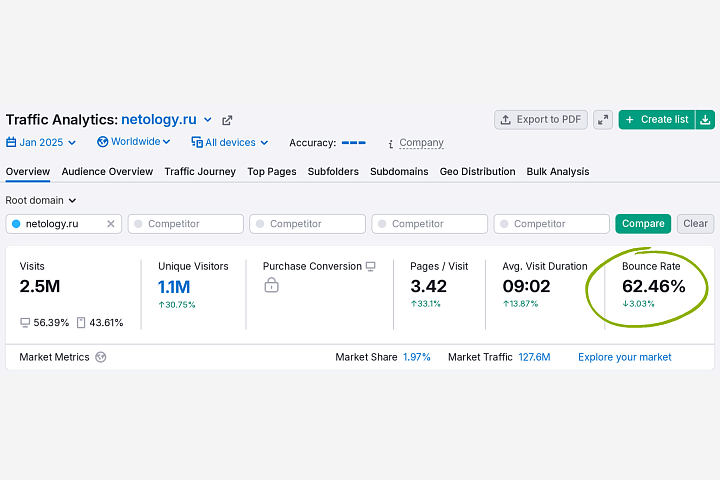Click the download icon beside Create list
720x480 pixels.
(705, 120)
